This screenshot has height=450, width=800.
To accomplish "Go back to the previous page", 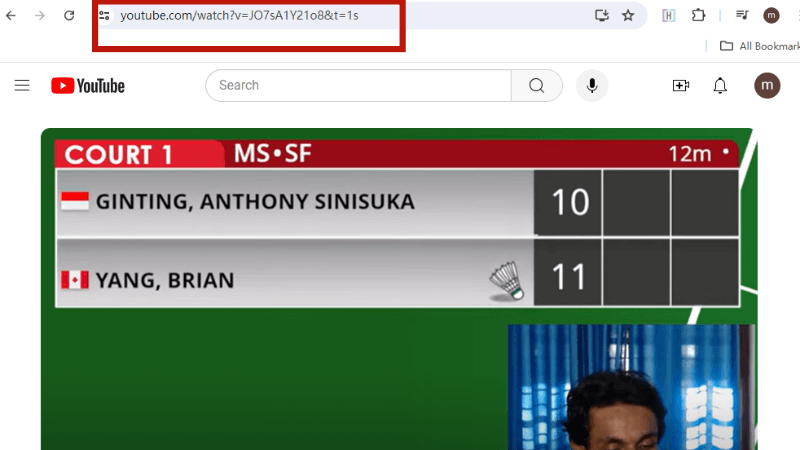I will point(11,16).
